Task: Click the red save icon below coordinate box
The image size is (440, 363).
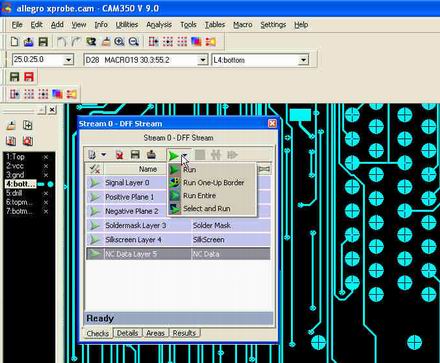Action: (29, 77)
